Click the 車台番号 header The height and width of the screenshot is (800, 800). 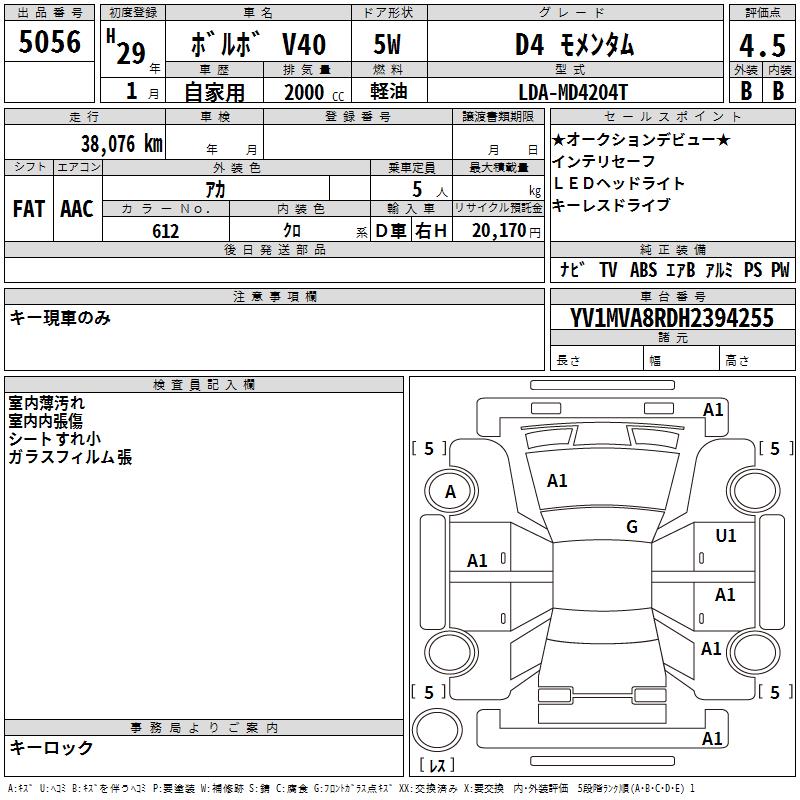[x=672, y=296]
